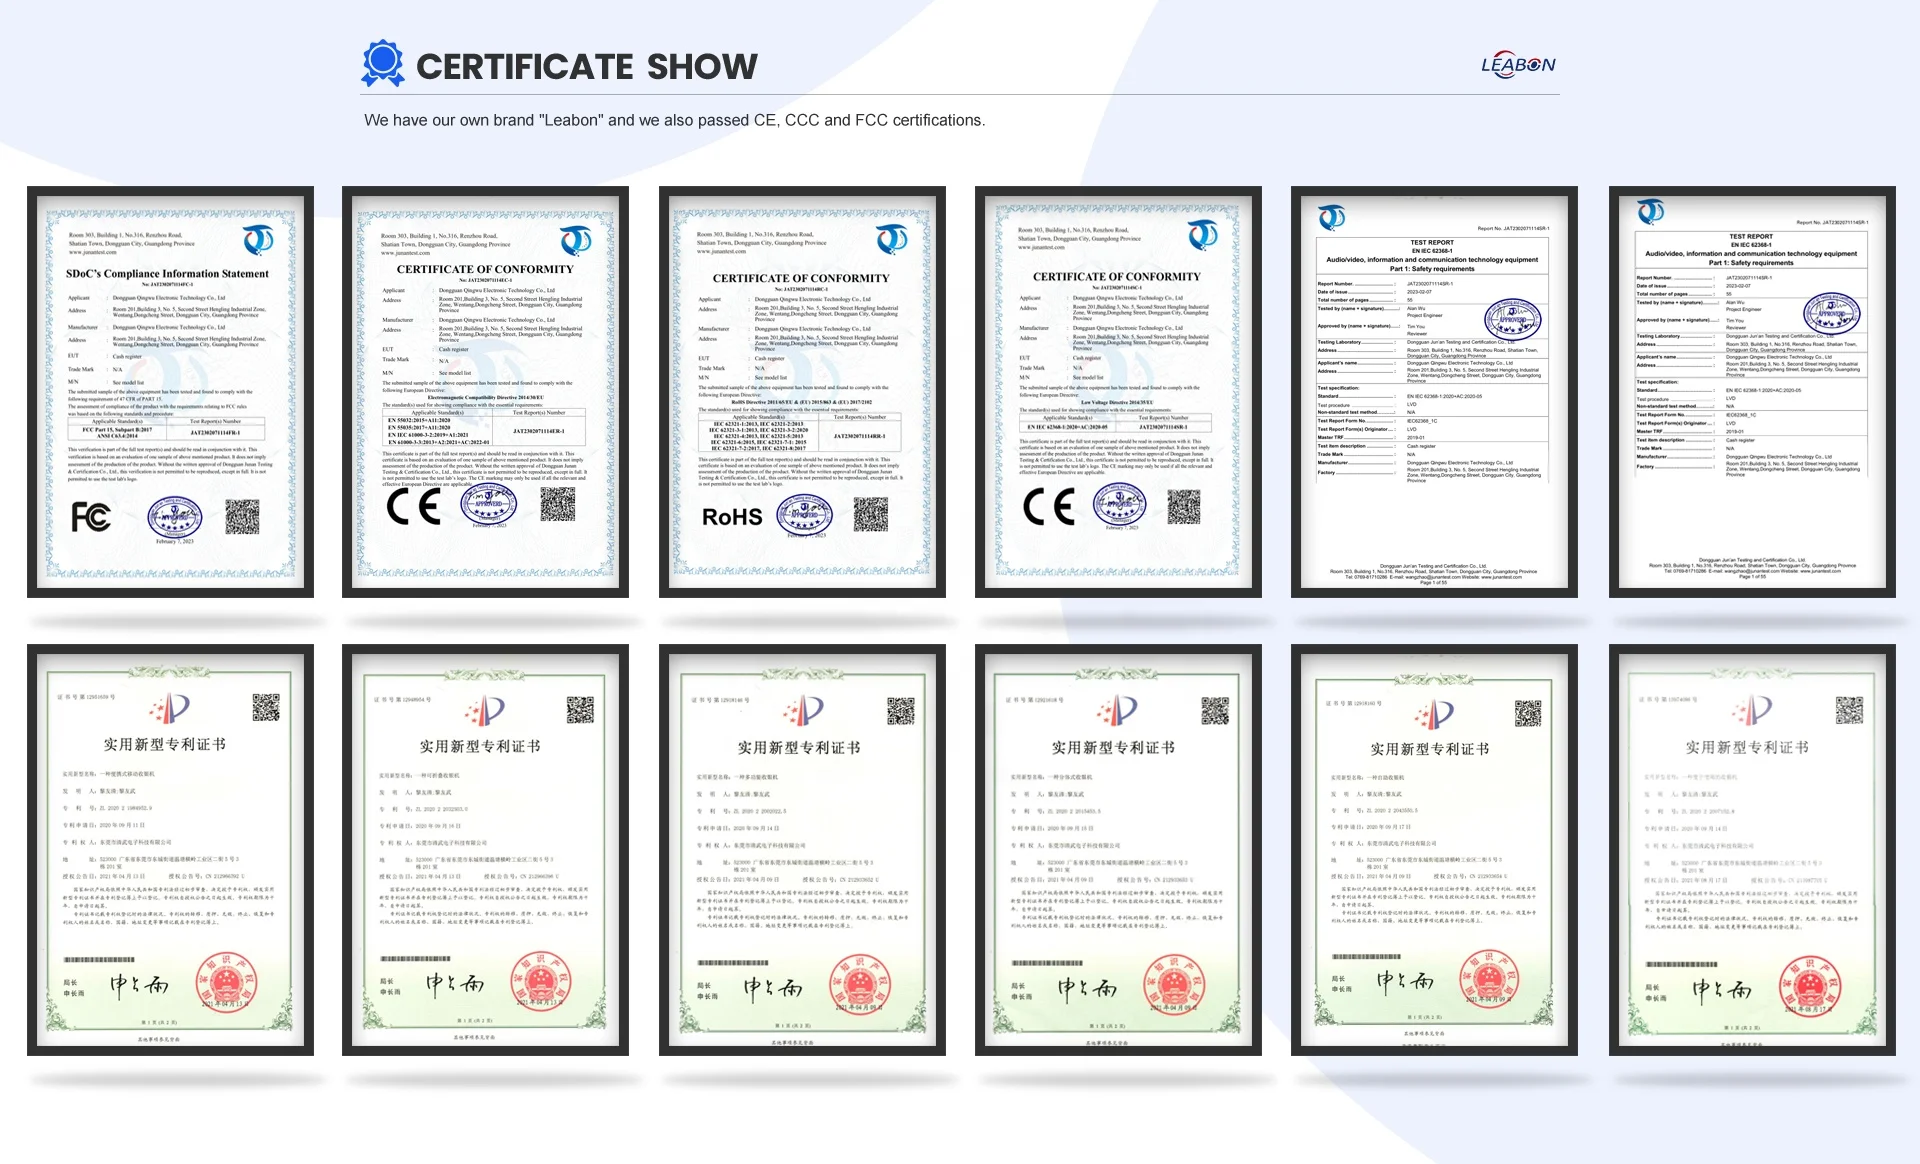Click the CE mark on fourth certificate

click(x=1048, y=507)
